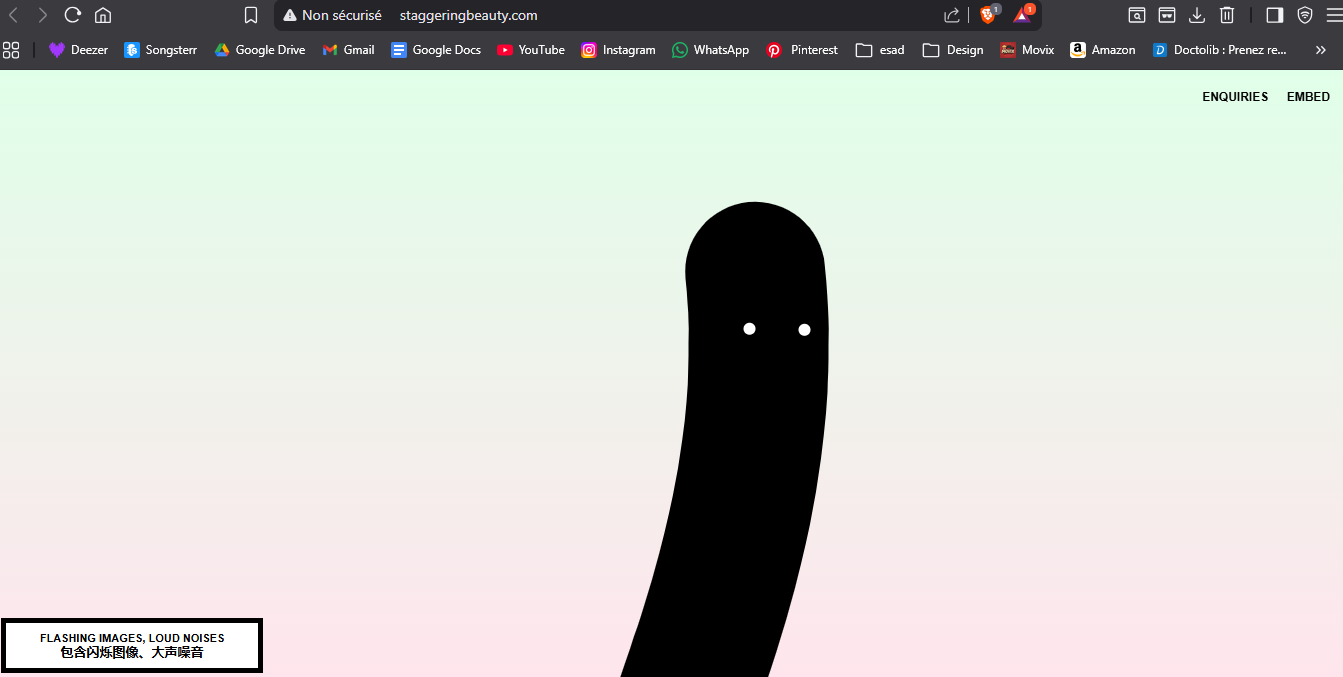
Task: Toggle the sidebar panel
Action: click(x=1274, y=15)
